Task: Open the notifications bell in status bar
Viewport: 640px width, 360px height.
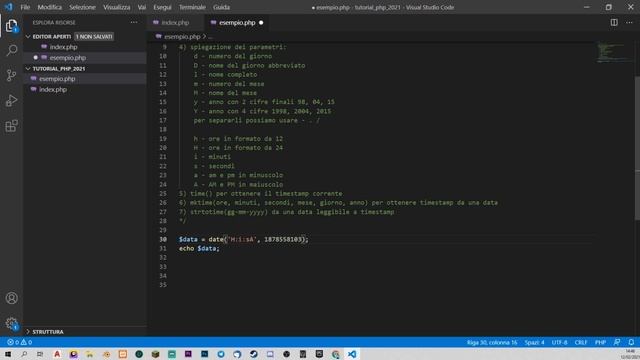Action: 631,342
